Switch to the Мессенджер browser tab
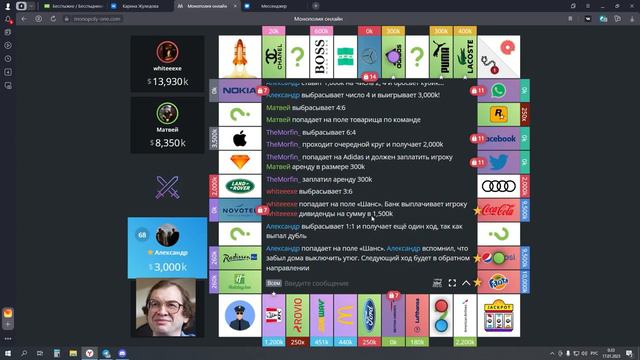640x360 pixels. pos(273,6)
